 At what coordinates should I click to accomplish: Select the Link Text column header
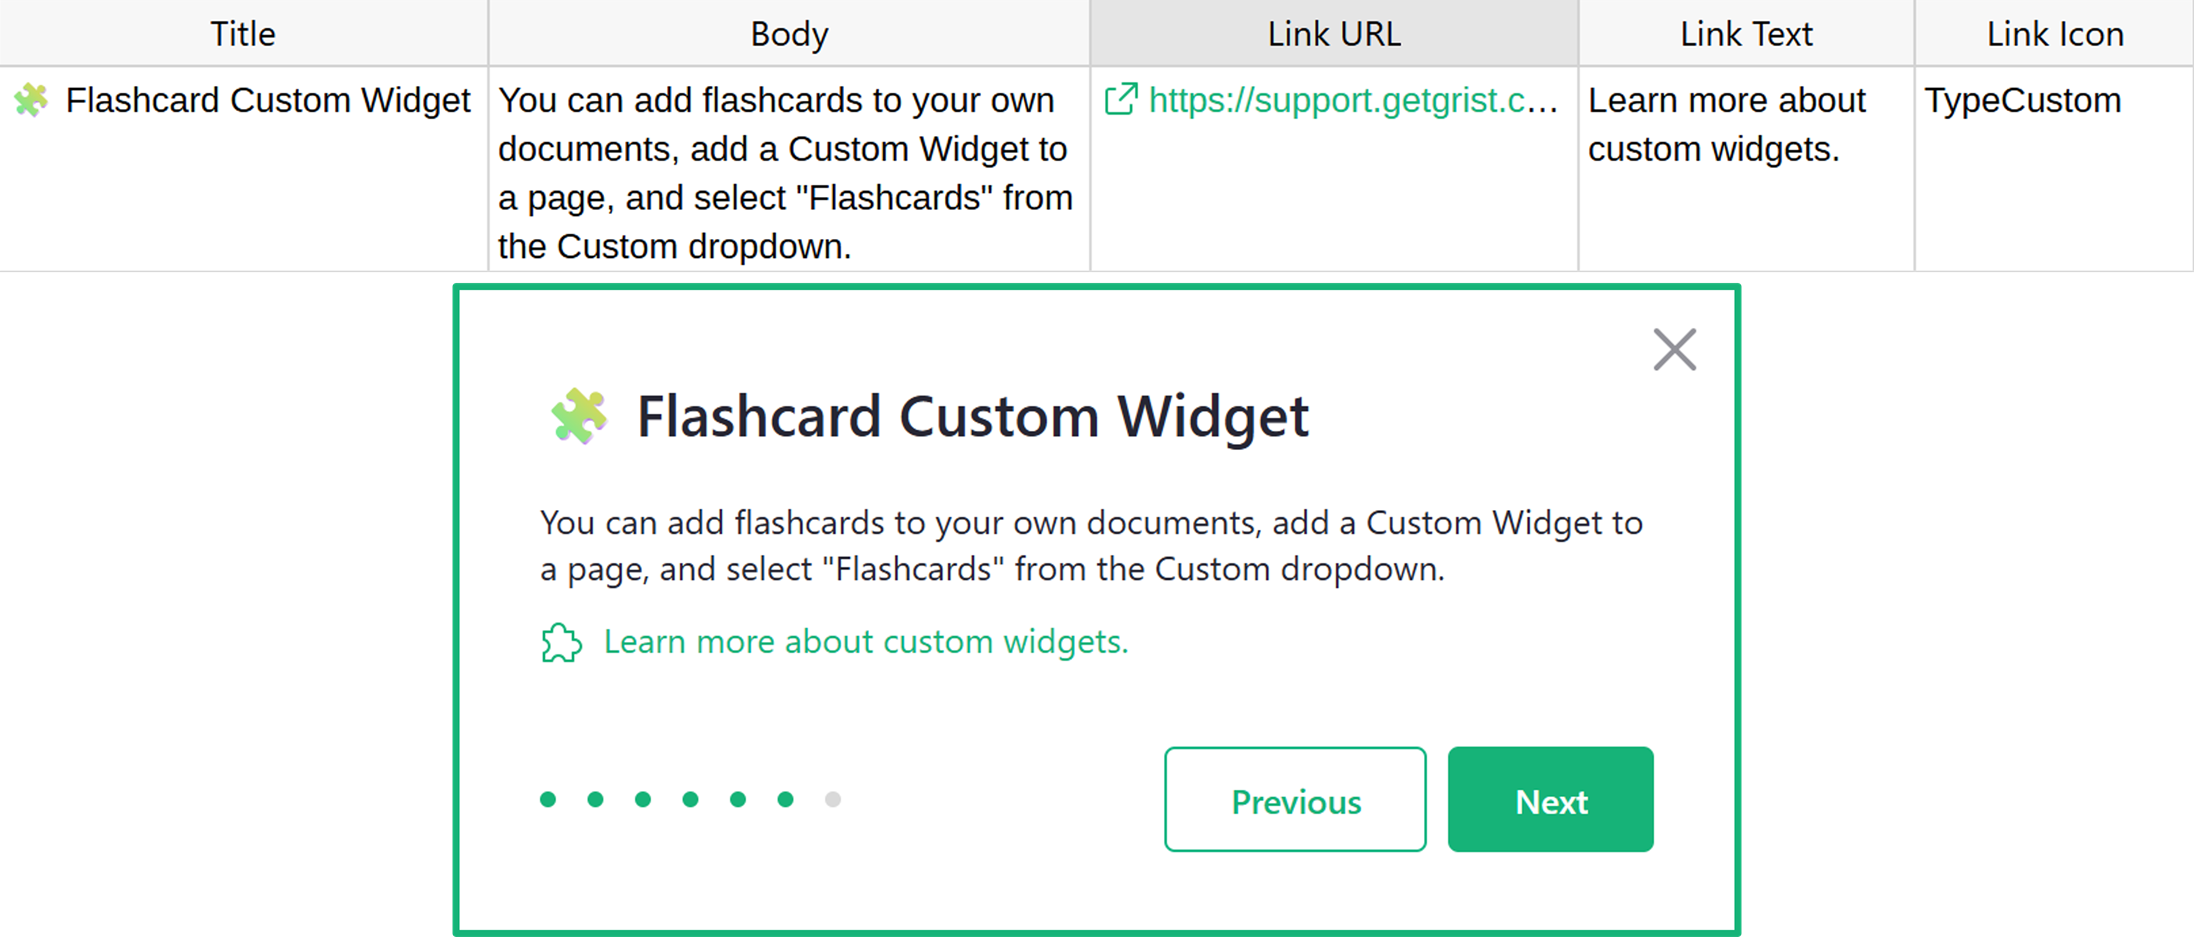pyautogui.click(x=1746, y=34)
